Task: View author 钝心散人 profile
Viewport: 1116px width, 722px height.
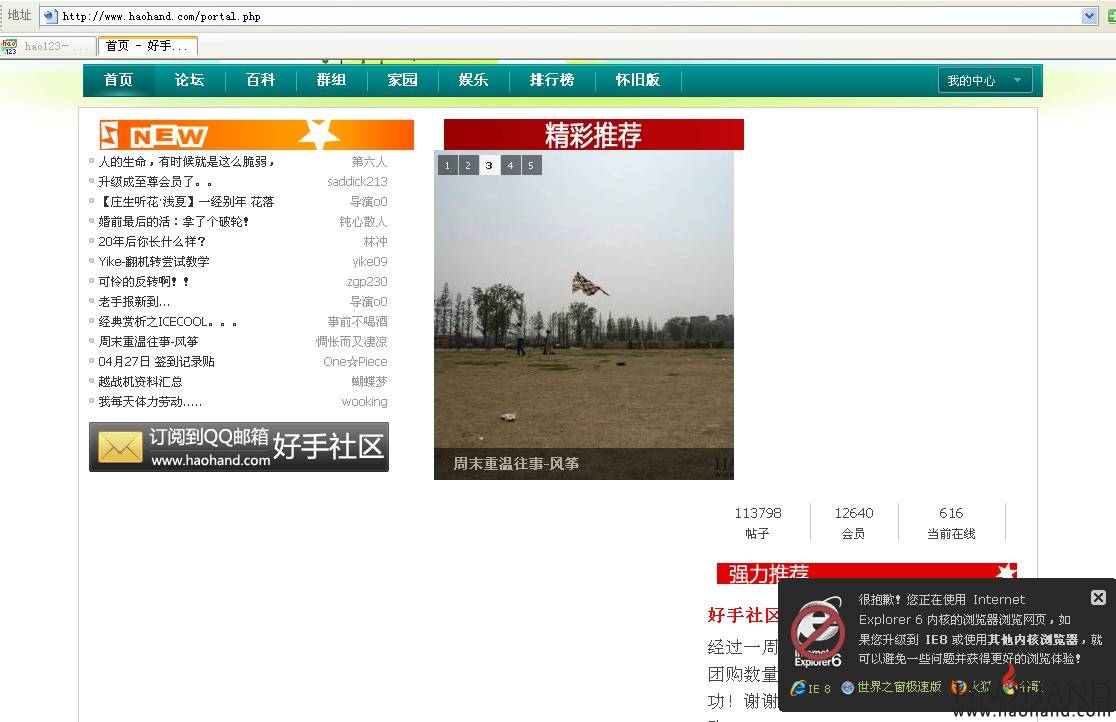Action: coord(363,221)
